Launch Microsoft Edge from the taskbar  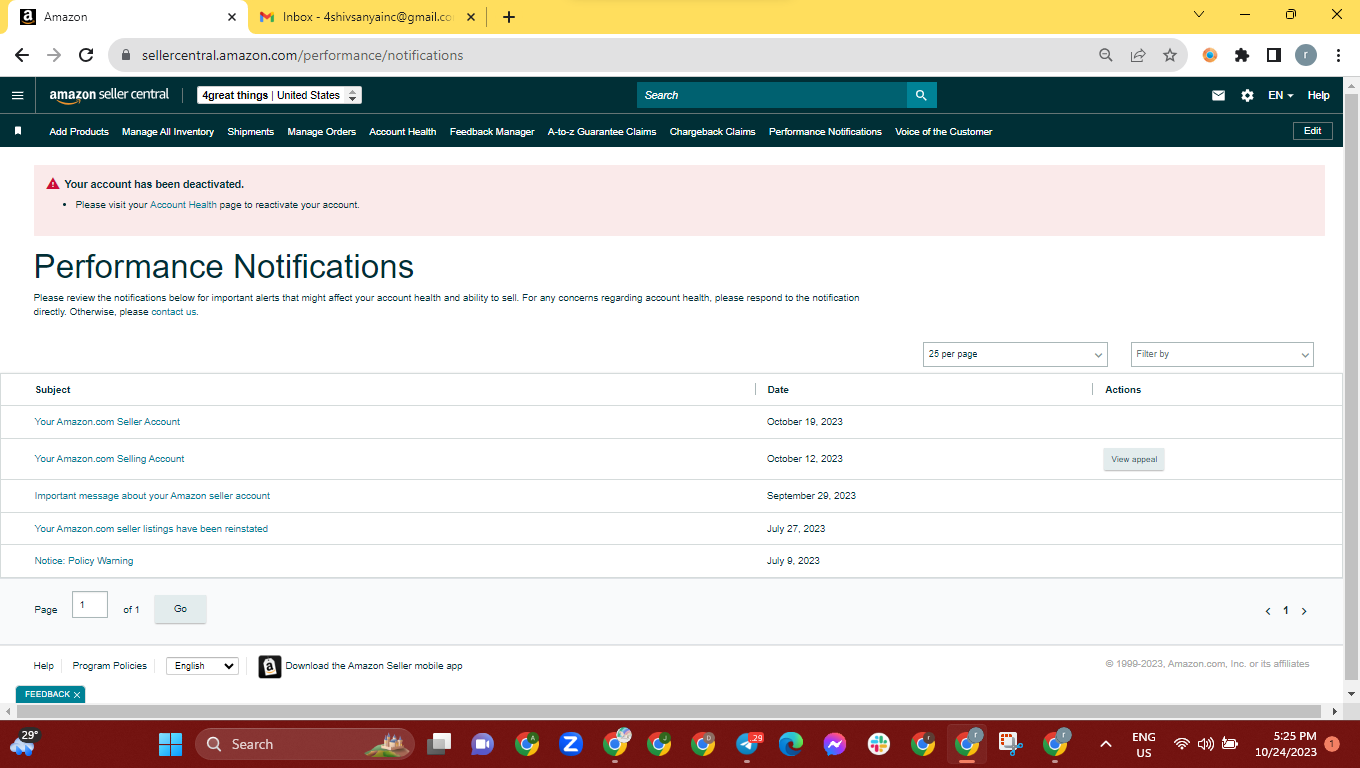point(791,744)
